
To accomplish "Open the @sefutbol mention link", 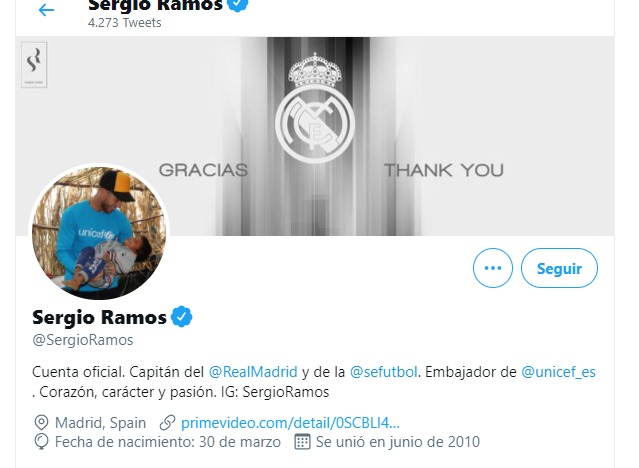I will pyautogui.click(x=383, y=372).
